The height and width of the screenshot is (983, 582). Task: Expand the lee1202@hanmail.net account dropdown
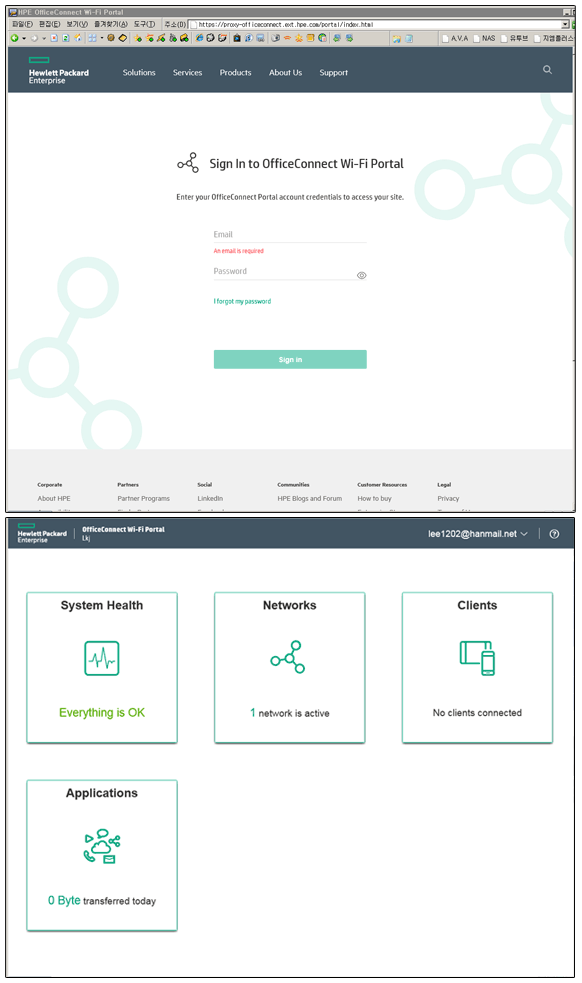478,534
